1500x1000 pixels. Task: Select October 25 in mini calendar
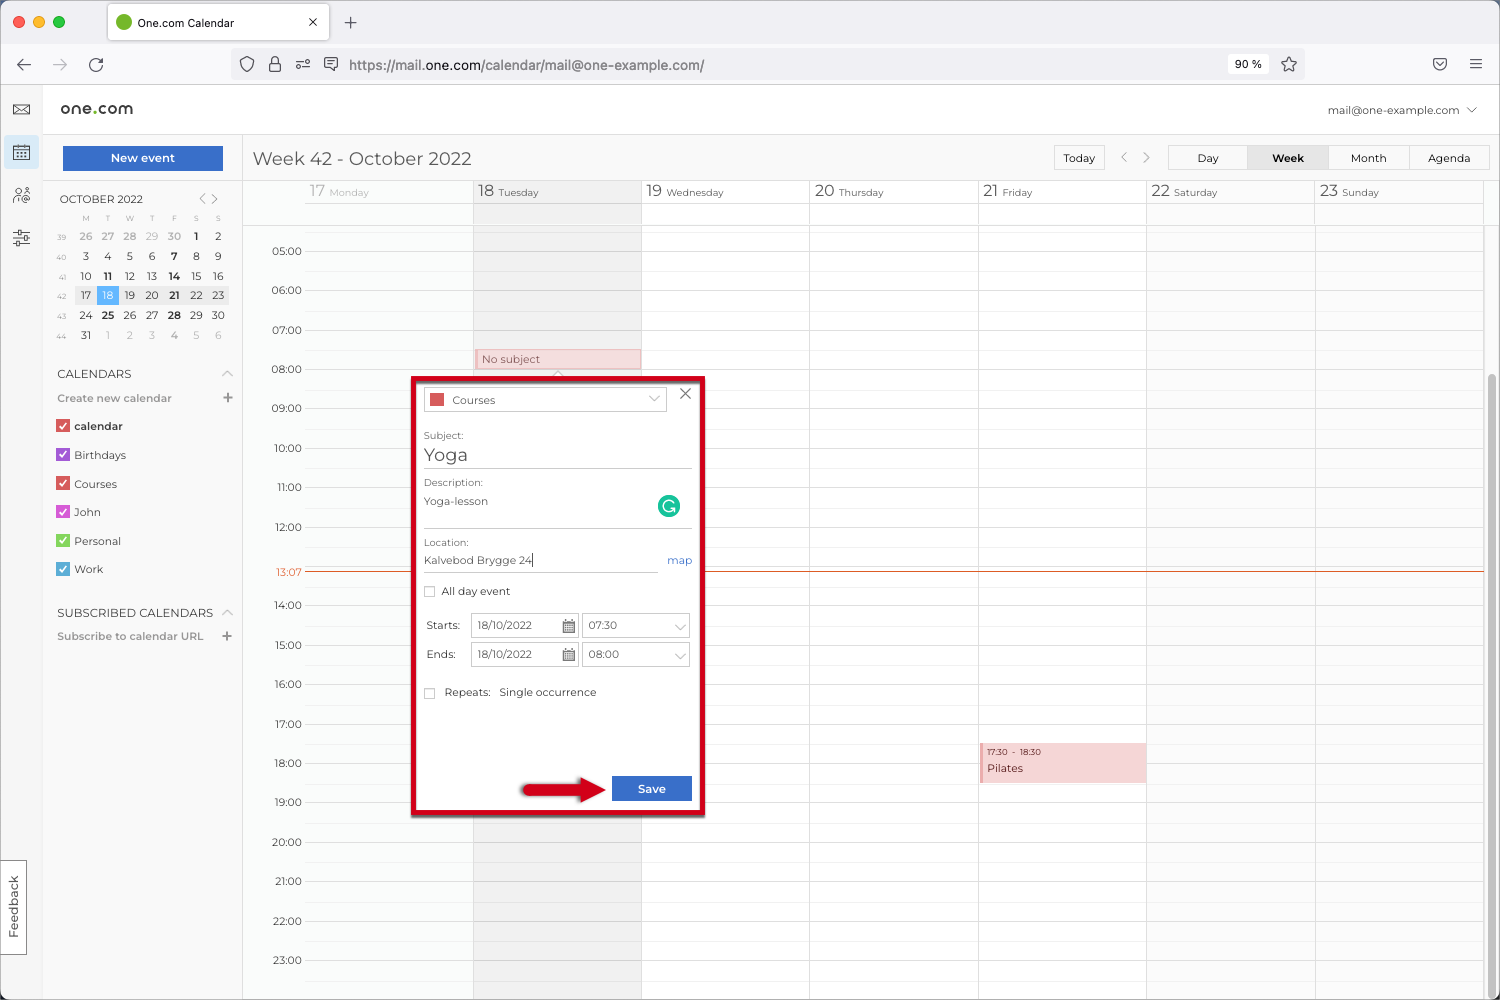point(108,315)
